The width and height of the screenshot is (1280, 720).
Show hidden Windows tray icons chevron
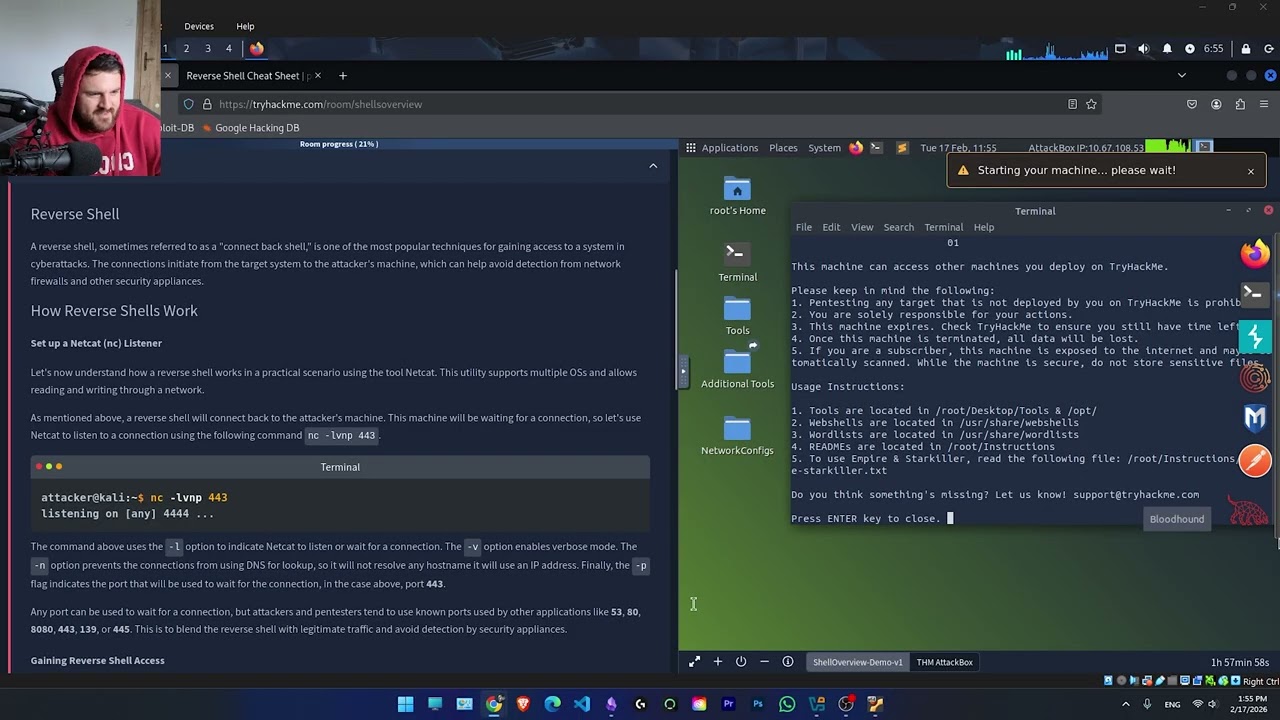click(1125, 704)
